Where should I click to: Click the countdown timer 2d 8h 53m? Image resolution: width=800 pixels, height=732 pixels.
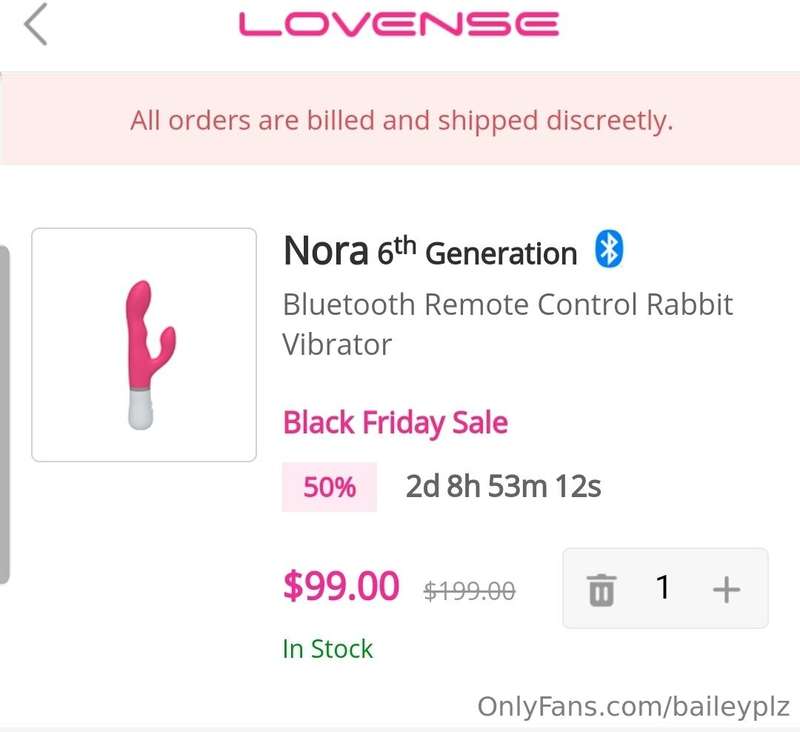coord(503,486)
